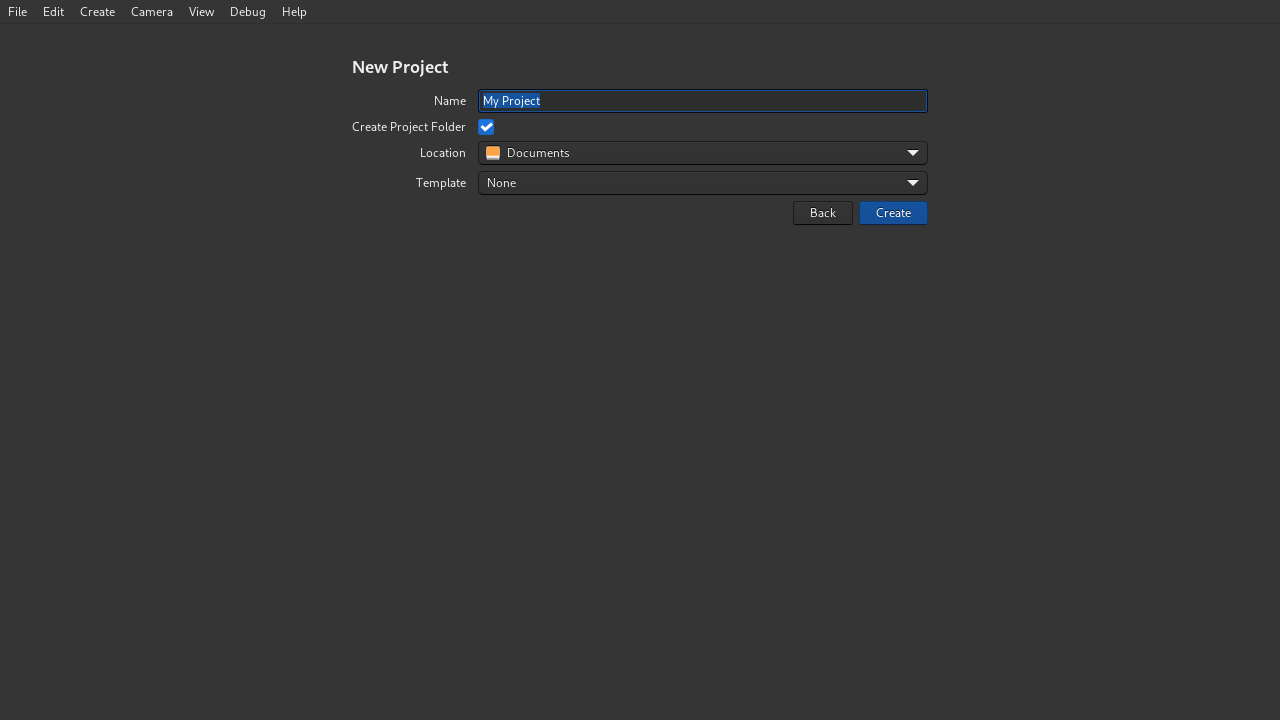Click "Documents" in the Location selector
This screenshot has height=720, width=1280.
point(537,152)
